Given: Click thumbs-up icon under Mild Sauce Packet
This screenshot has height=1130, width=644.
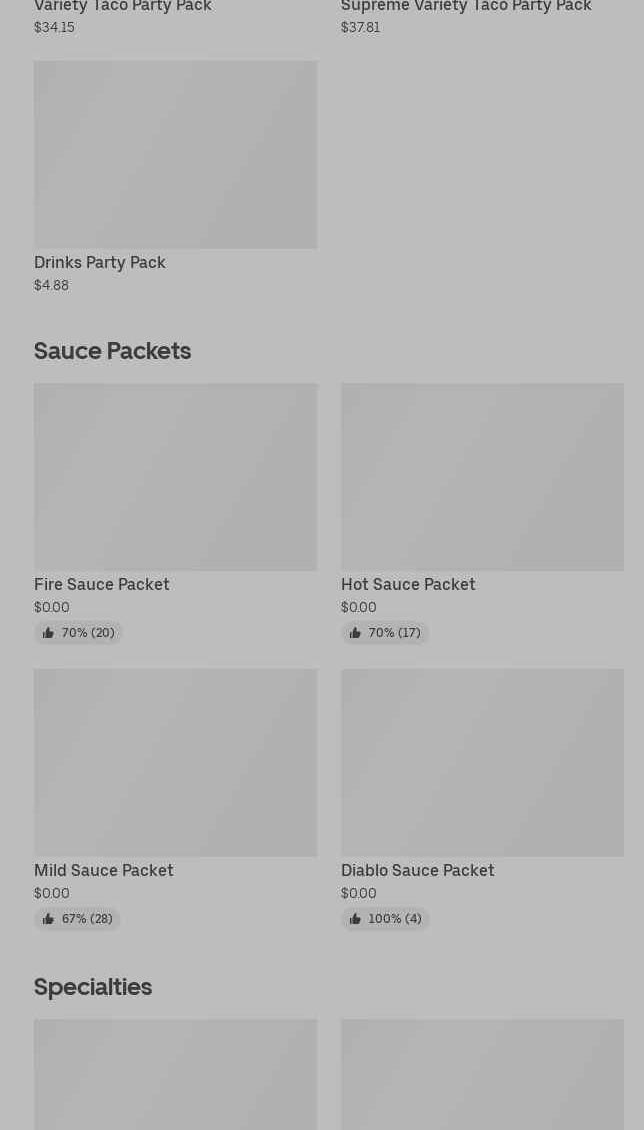Looking at the screenshot, I should pos(48,919).
